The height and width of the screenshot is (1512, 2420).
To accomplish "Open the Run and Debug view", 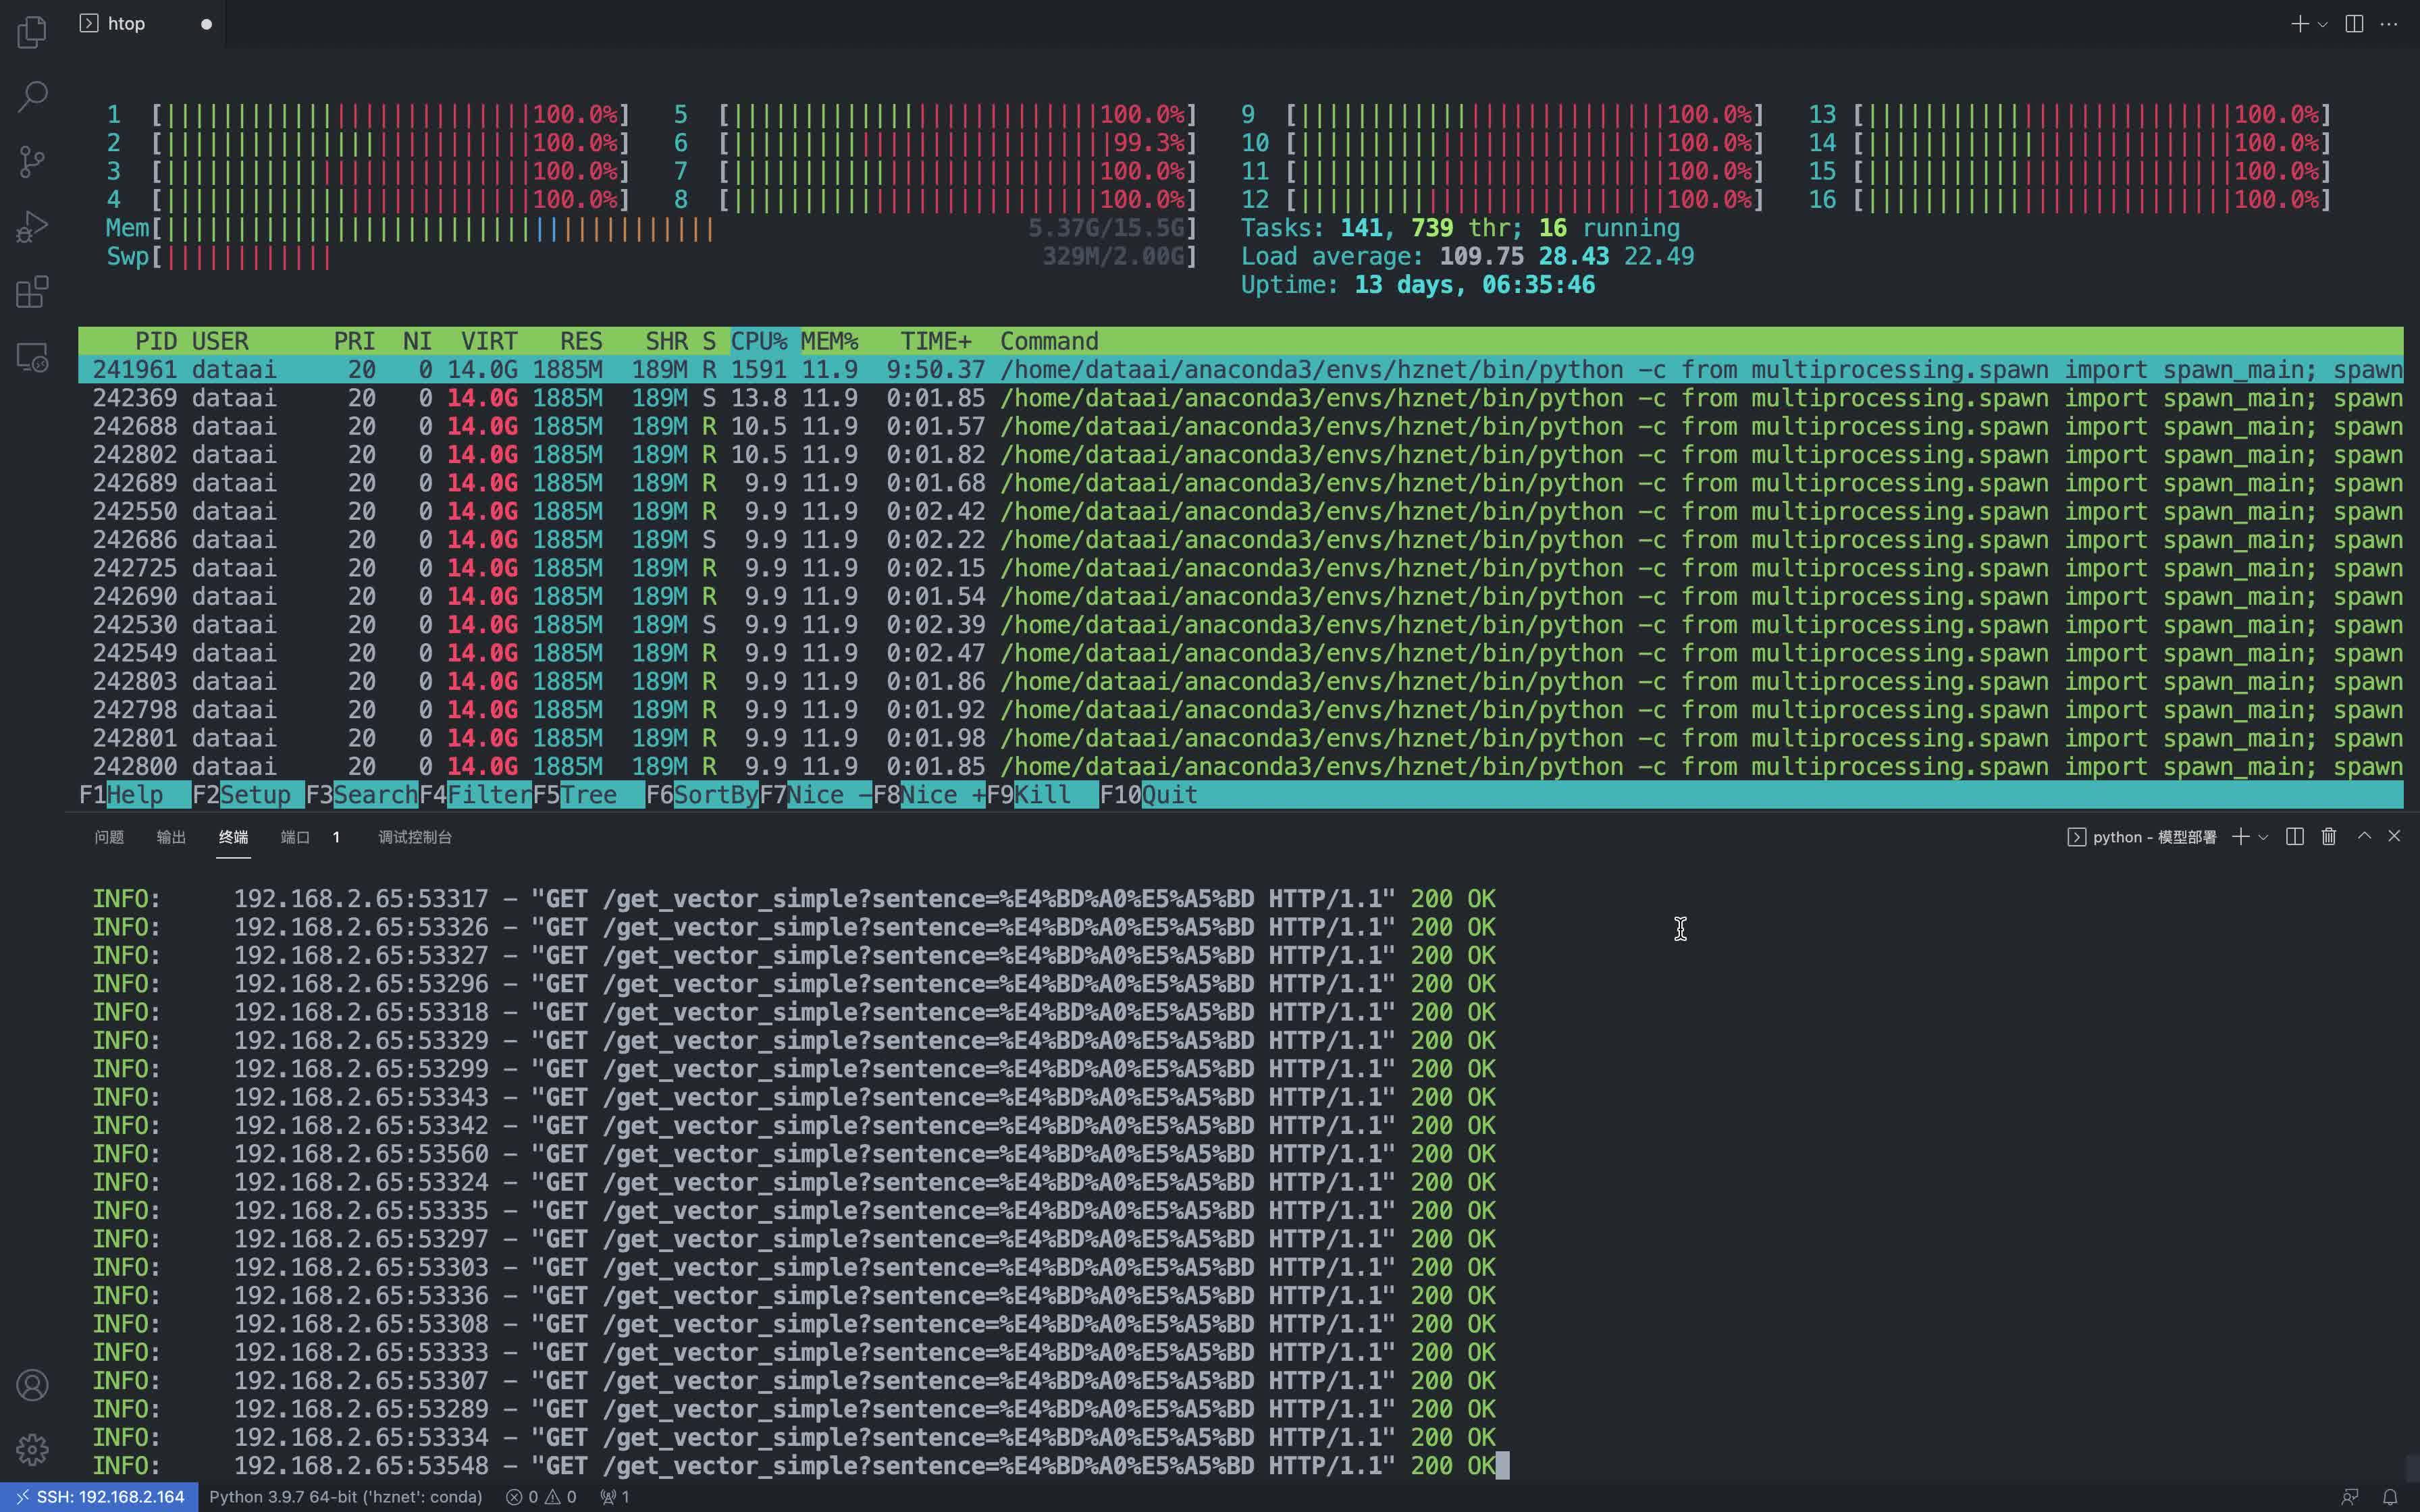I will click(32, 227).
